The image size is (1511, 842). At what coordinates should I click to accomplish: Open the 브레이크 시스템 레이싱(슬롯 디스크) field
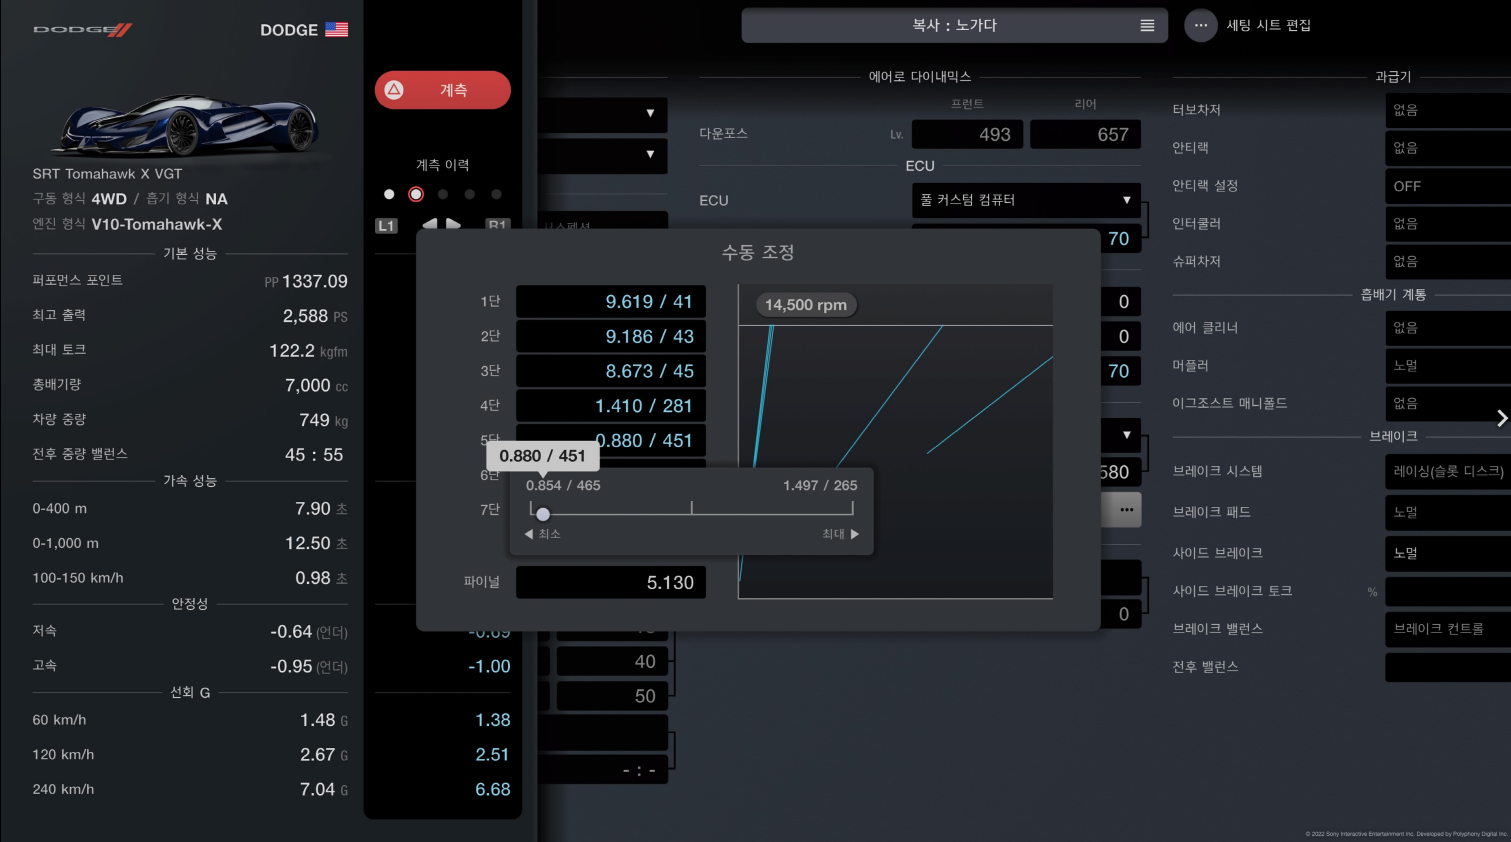pyautogui.click(x=1448, y=471)
